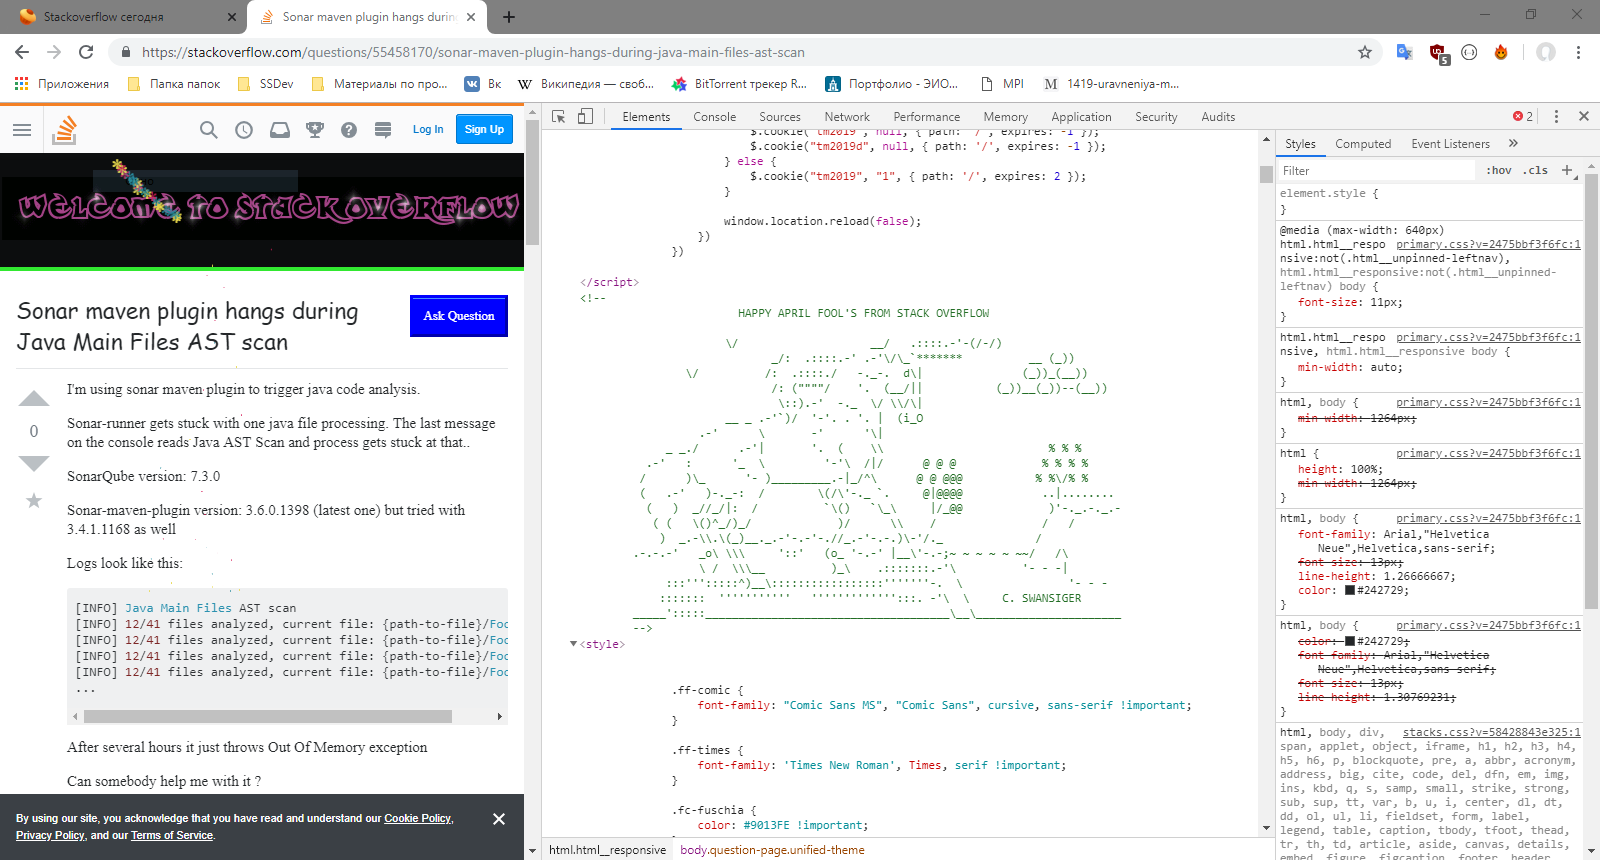
Task: Bookmark this page with the star icon
Action: [x=1365, y=52]
